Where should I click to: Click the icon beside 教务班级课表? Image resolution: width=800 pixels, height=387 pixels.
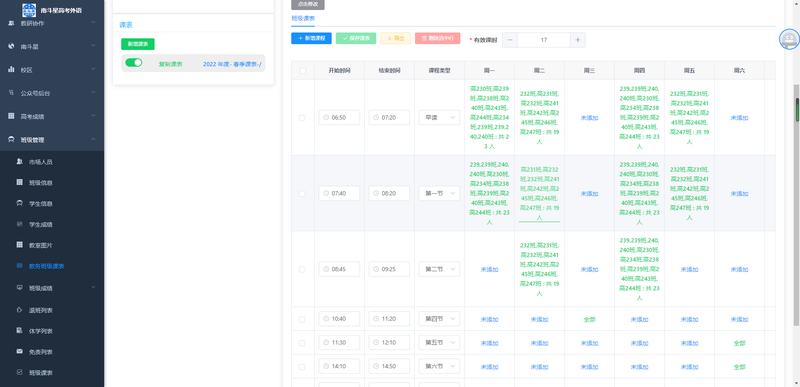coord(19,266)
